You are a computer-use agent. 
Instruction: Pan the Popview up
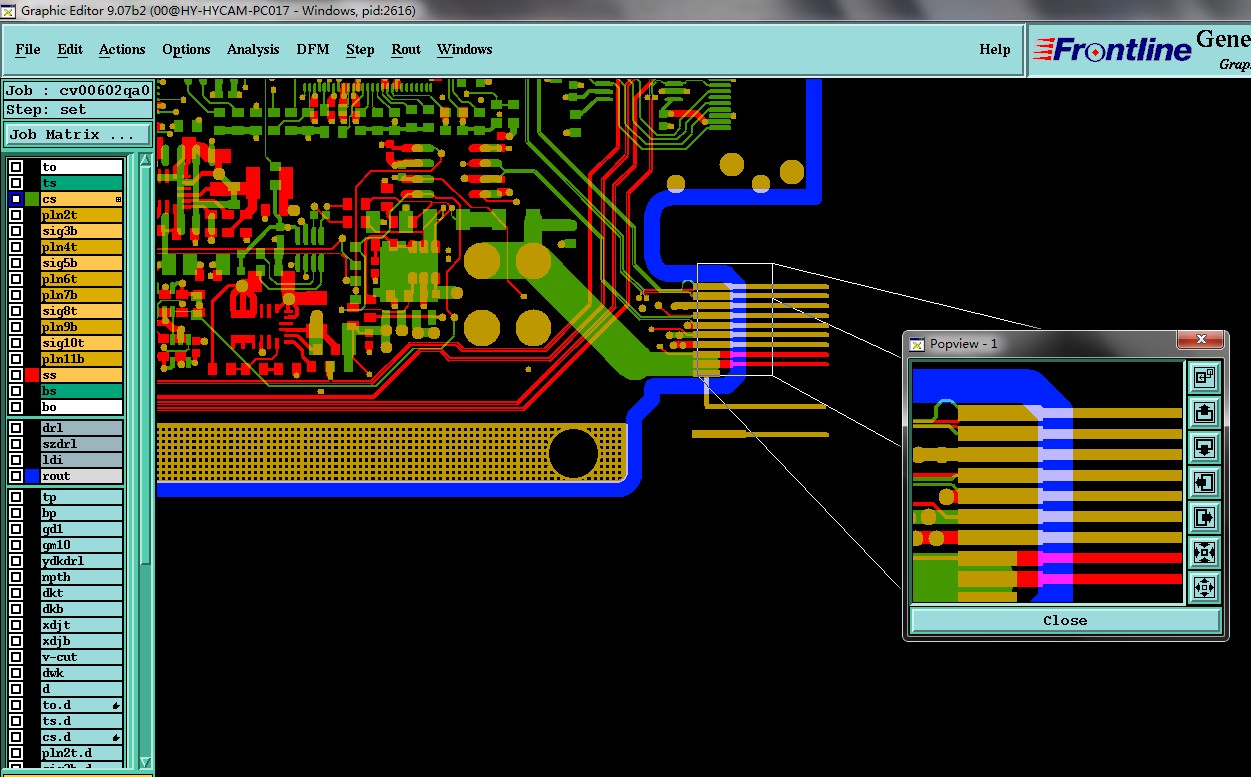tap(1204, 412)
